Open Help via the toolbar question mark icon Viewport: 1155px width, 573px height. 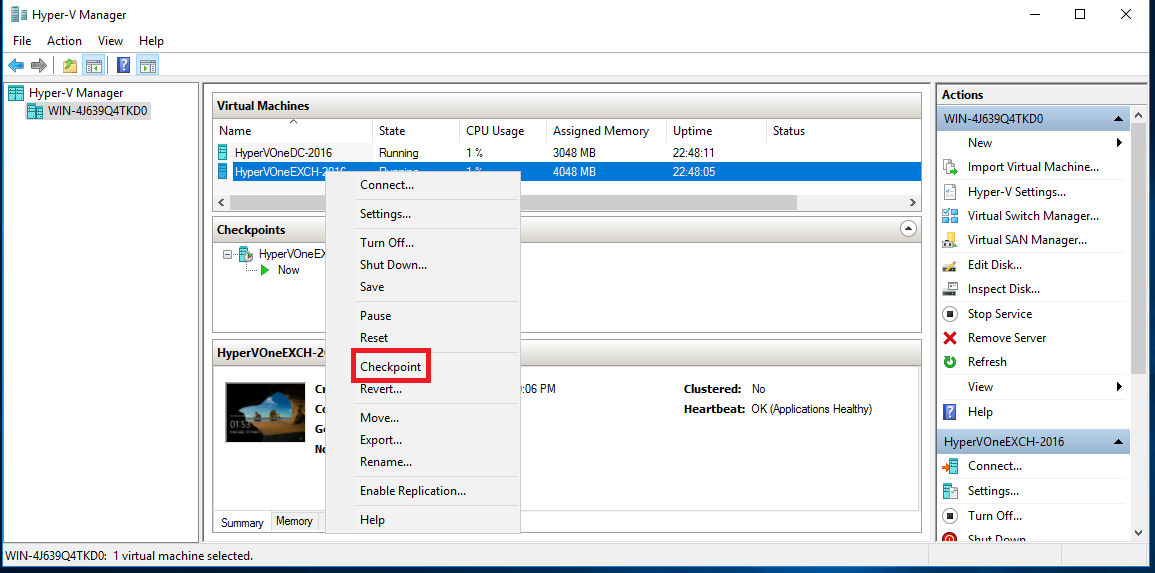(124, 66)
